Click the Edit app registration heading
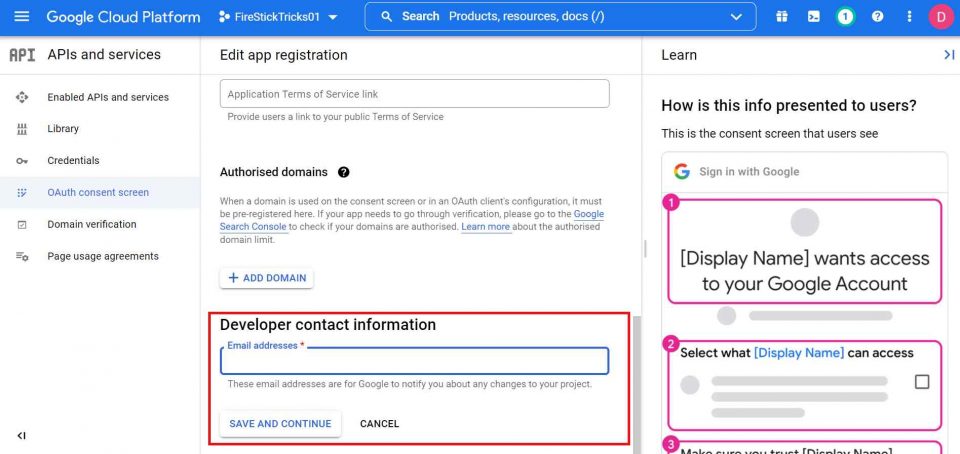Viewport: 960px width, 454px height. (283, 55)
